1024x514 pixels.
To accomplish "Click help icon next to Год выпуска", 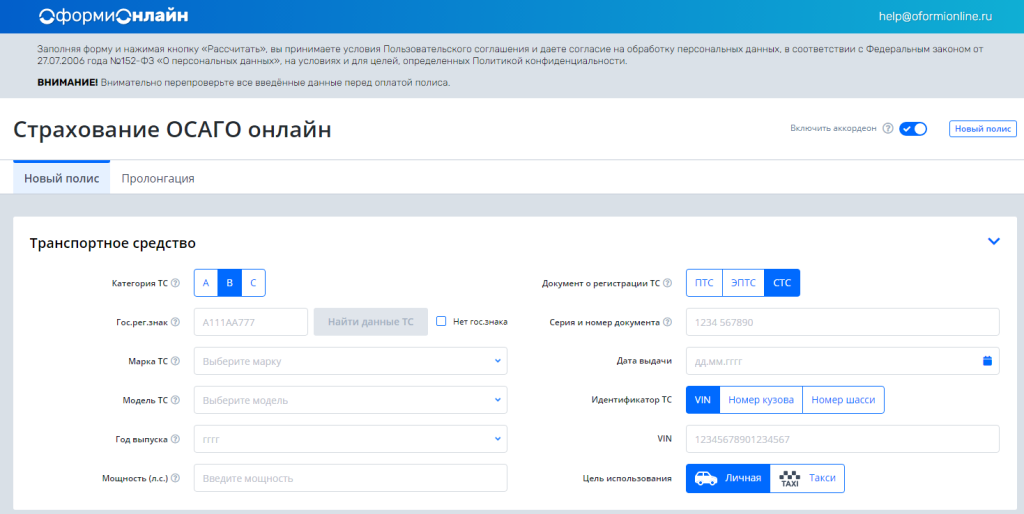I will point(175,440).
